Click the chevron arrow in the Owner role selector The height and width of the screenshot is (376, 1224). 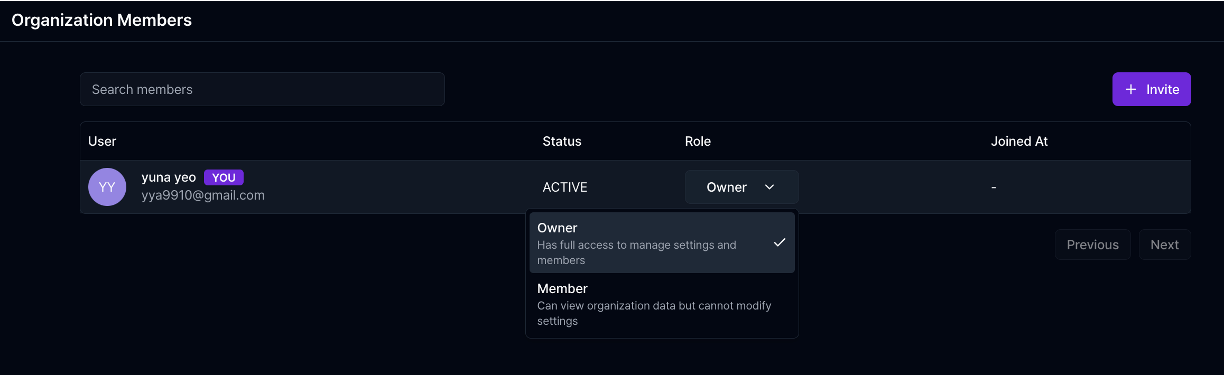[769, 187]
